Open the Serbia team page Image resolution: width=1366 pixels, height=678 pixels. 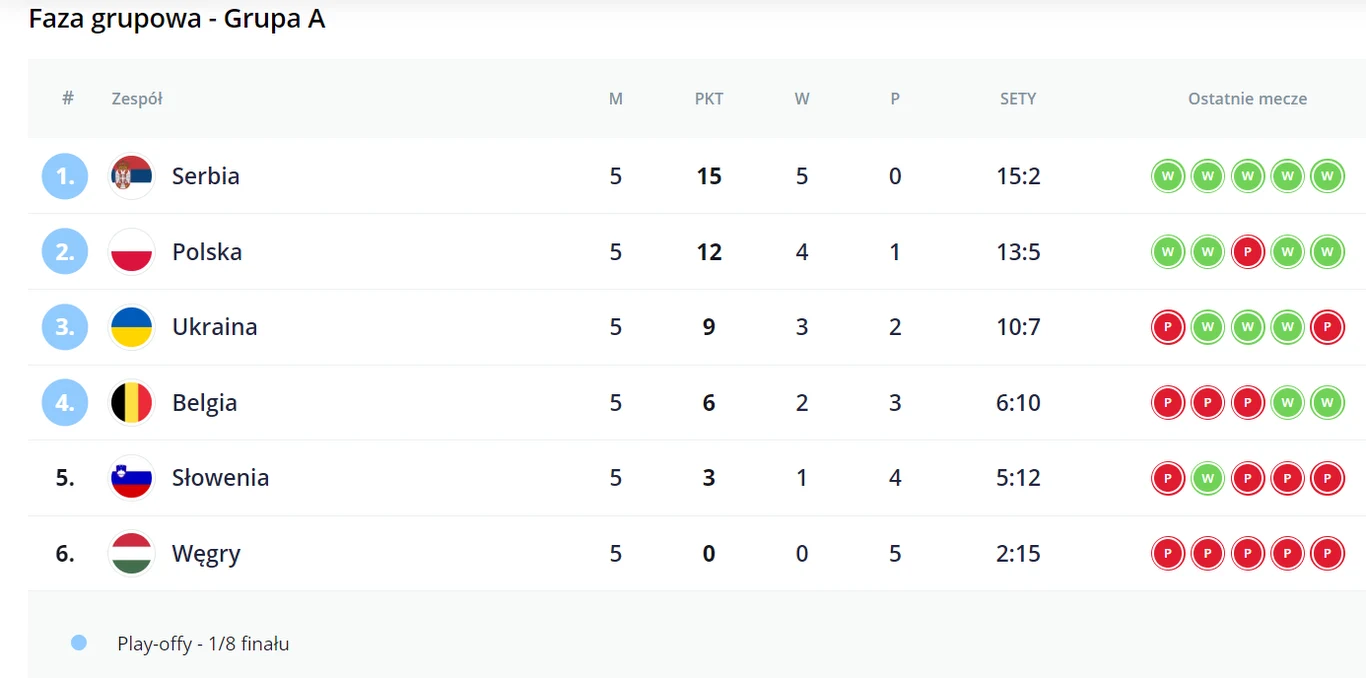pos(205,176)
